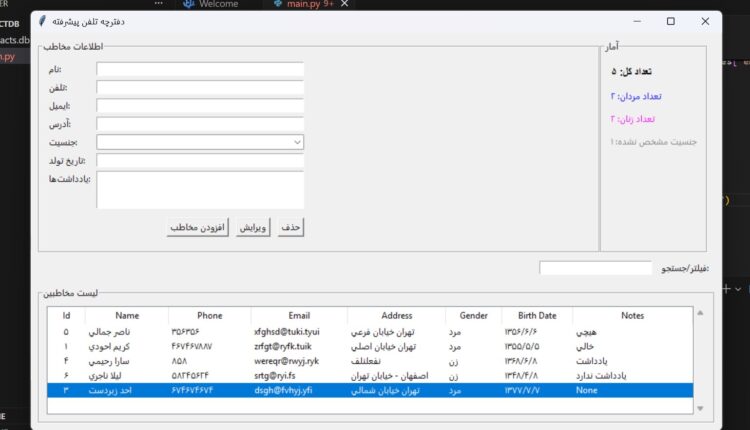
Task: Select the contact row کریم احودی
Action: (x=370, y=346)
